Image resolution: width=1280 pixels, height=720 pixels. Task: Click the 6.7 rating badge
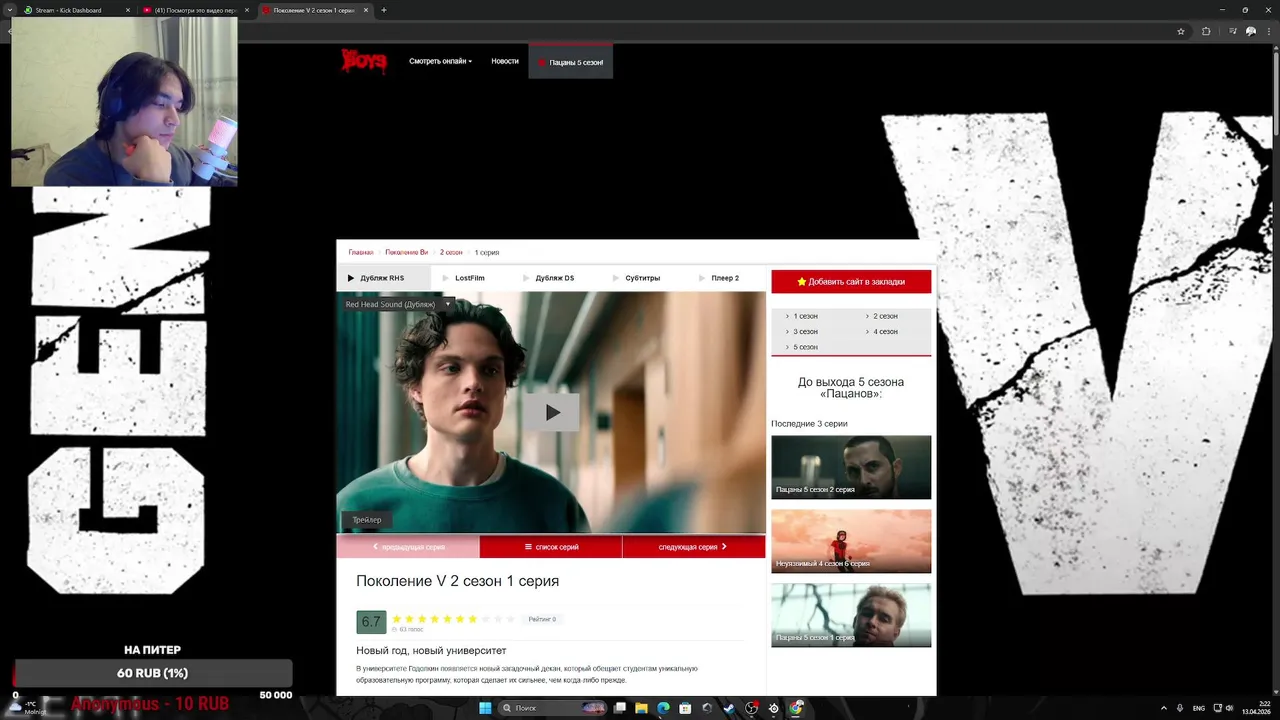[371, 622]
